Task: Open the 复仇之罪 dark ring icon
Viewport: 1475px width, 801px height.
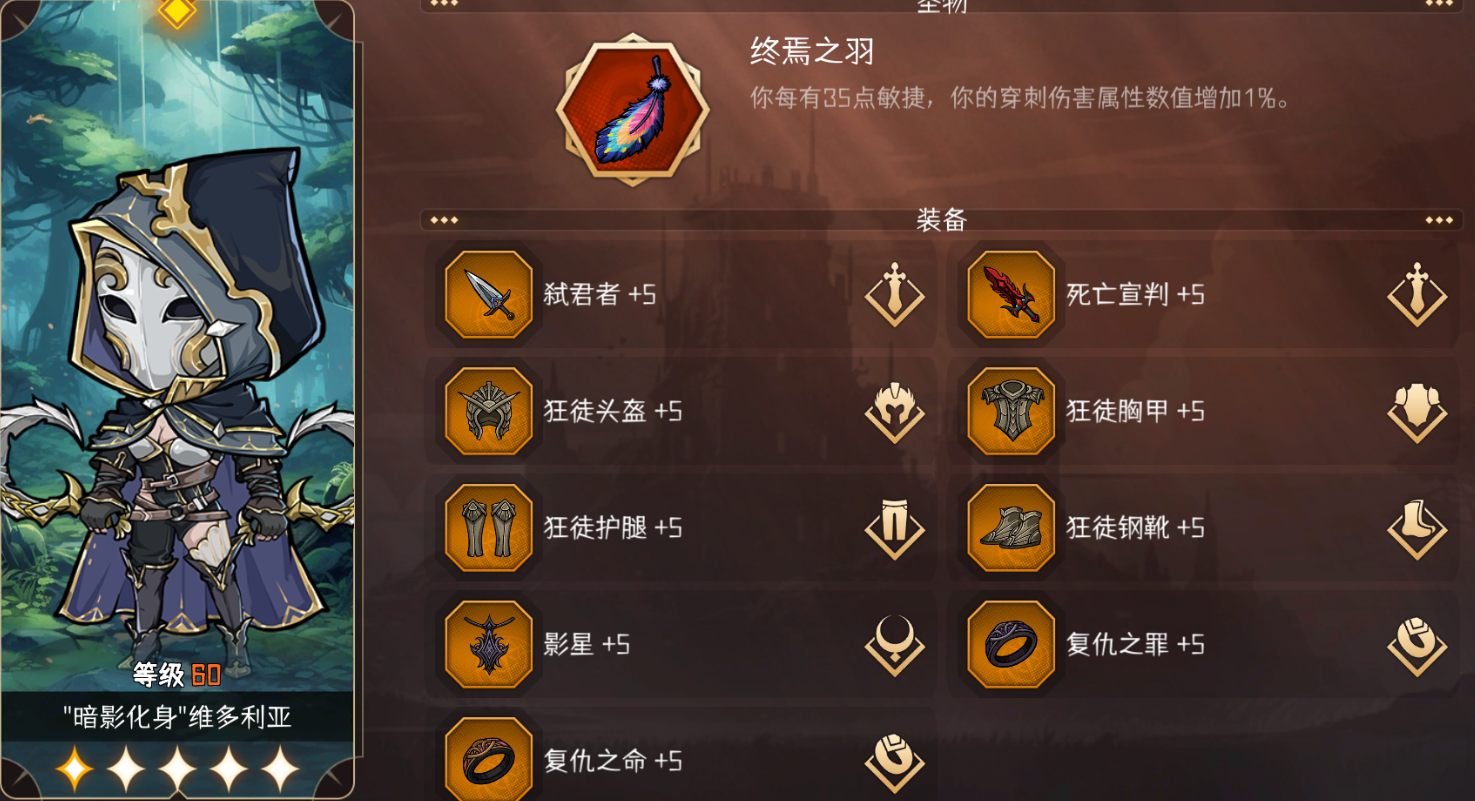Action: pyautogui.click(x=1011, y=645)
